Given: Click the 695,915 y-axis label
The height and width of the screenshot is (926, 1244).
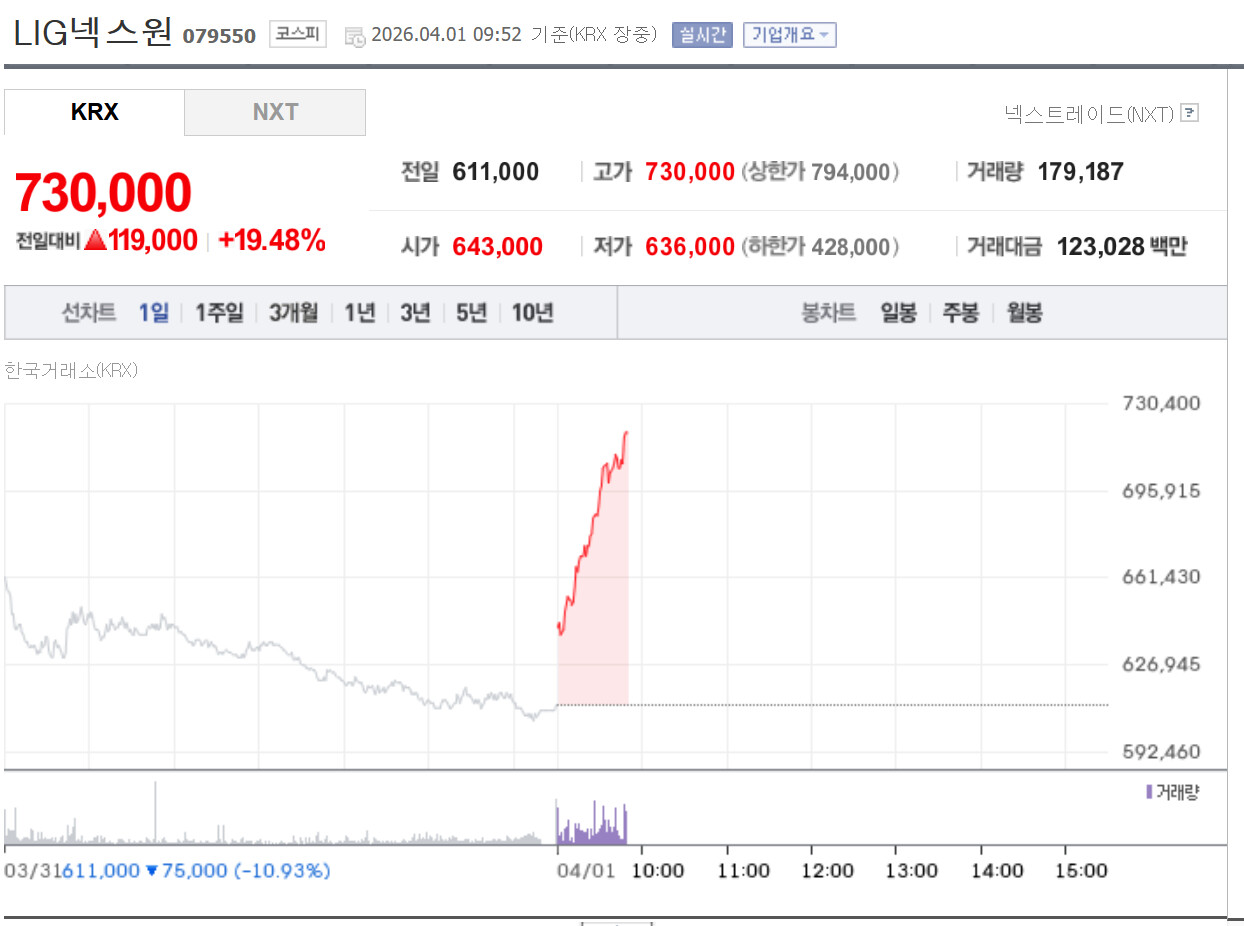Looking at the screenshot, I should [1159, 491].
